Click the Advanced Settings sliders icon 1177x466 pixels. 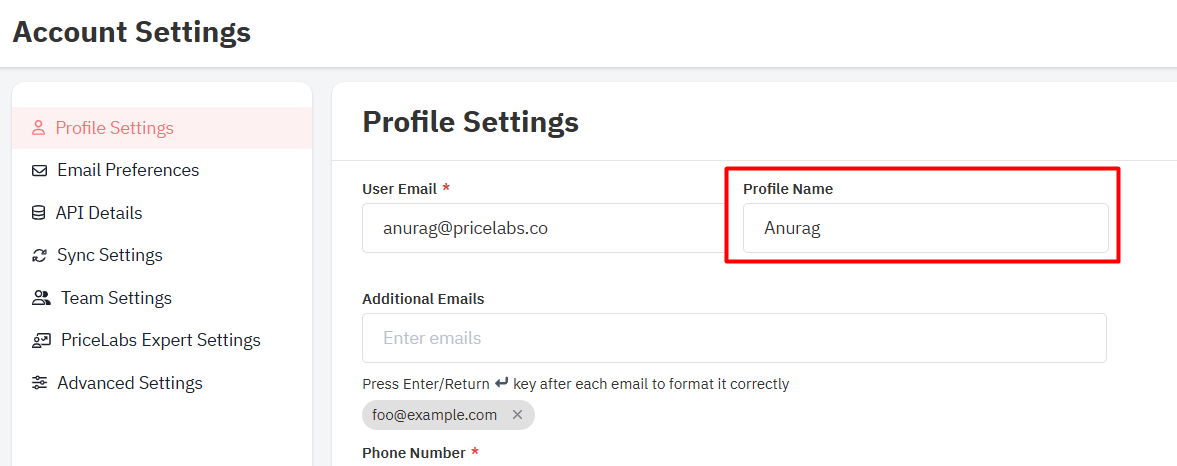pos(39,383)
